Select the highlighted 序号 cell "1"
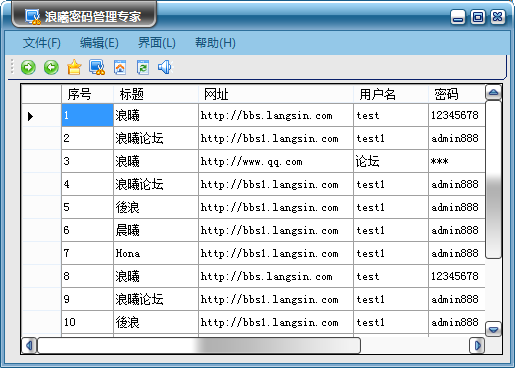 [87, 115]
